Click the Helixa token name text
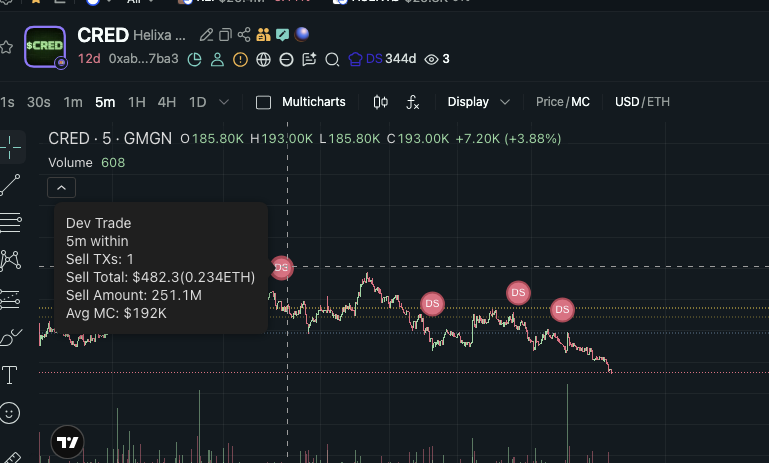 [159, 35]
